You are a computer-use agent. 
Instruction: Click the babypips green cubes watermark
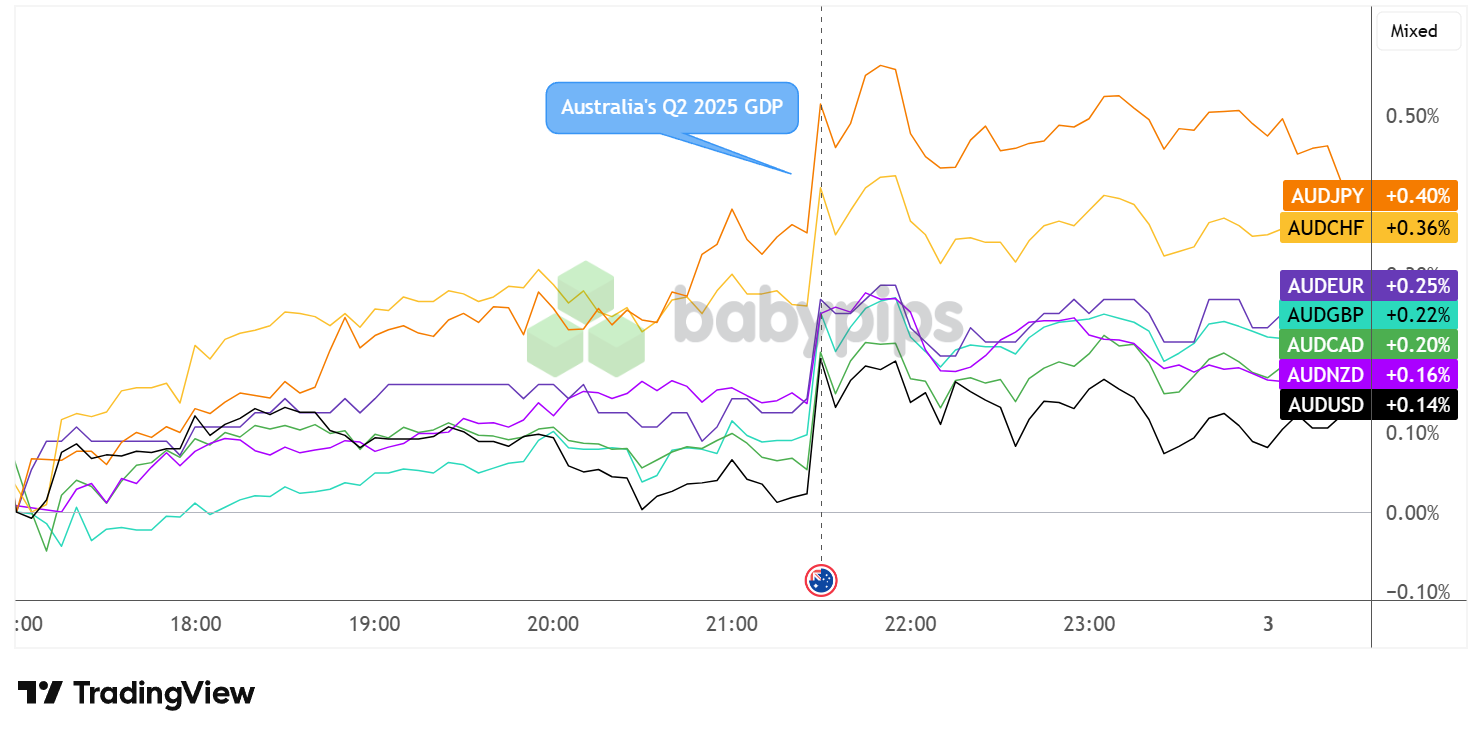tap(585, 318)
